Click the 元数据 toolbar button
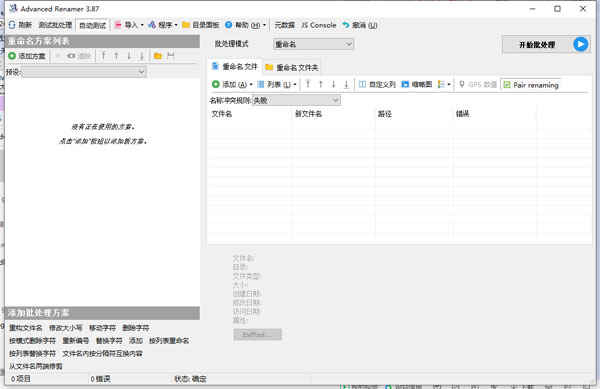This screenshot has width=600, height=389. point(284,25)
